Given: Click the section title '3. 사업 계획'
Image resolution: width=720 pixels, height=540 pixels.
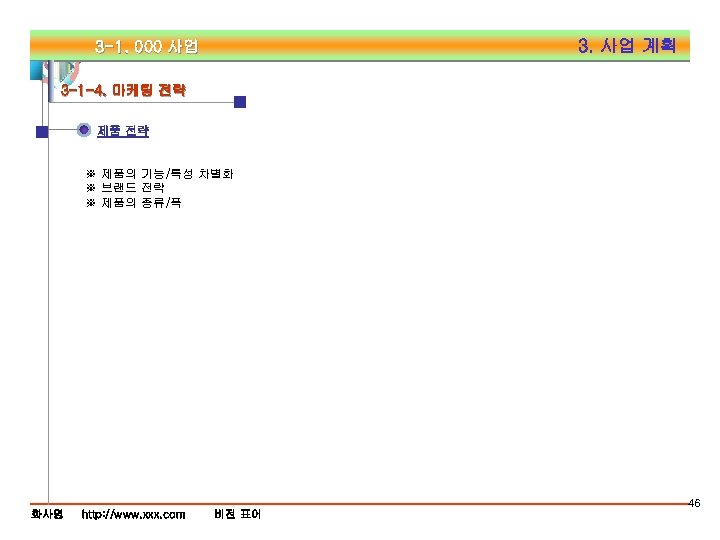Looking at the screenshot, I should (x=627, y=45).
